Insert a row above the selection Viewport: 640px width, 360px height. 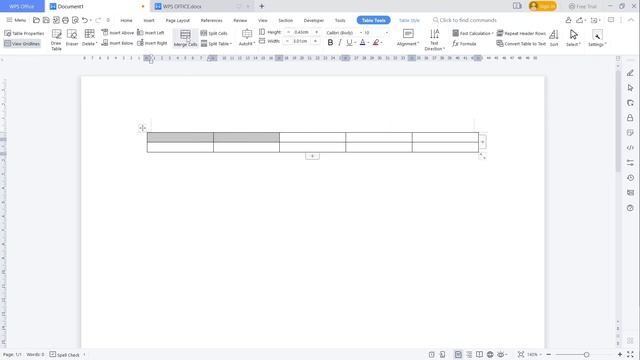coord(118,33)
